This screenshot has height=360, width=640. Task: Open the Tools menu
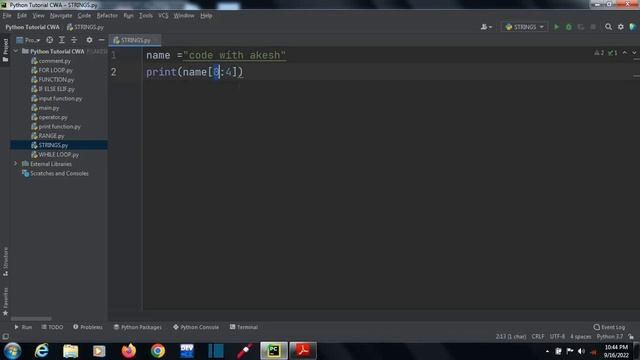click(146, 16)
